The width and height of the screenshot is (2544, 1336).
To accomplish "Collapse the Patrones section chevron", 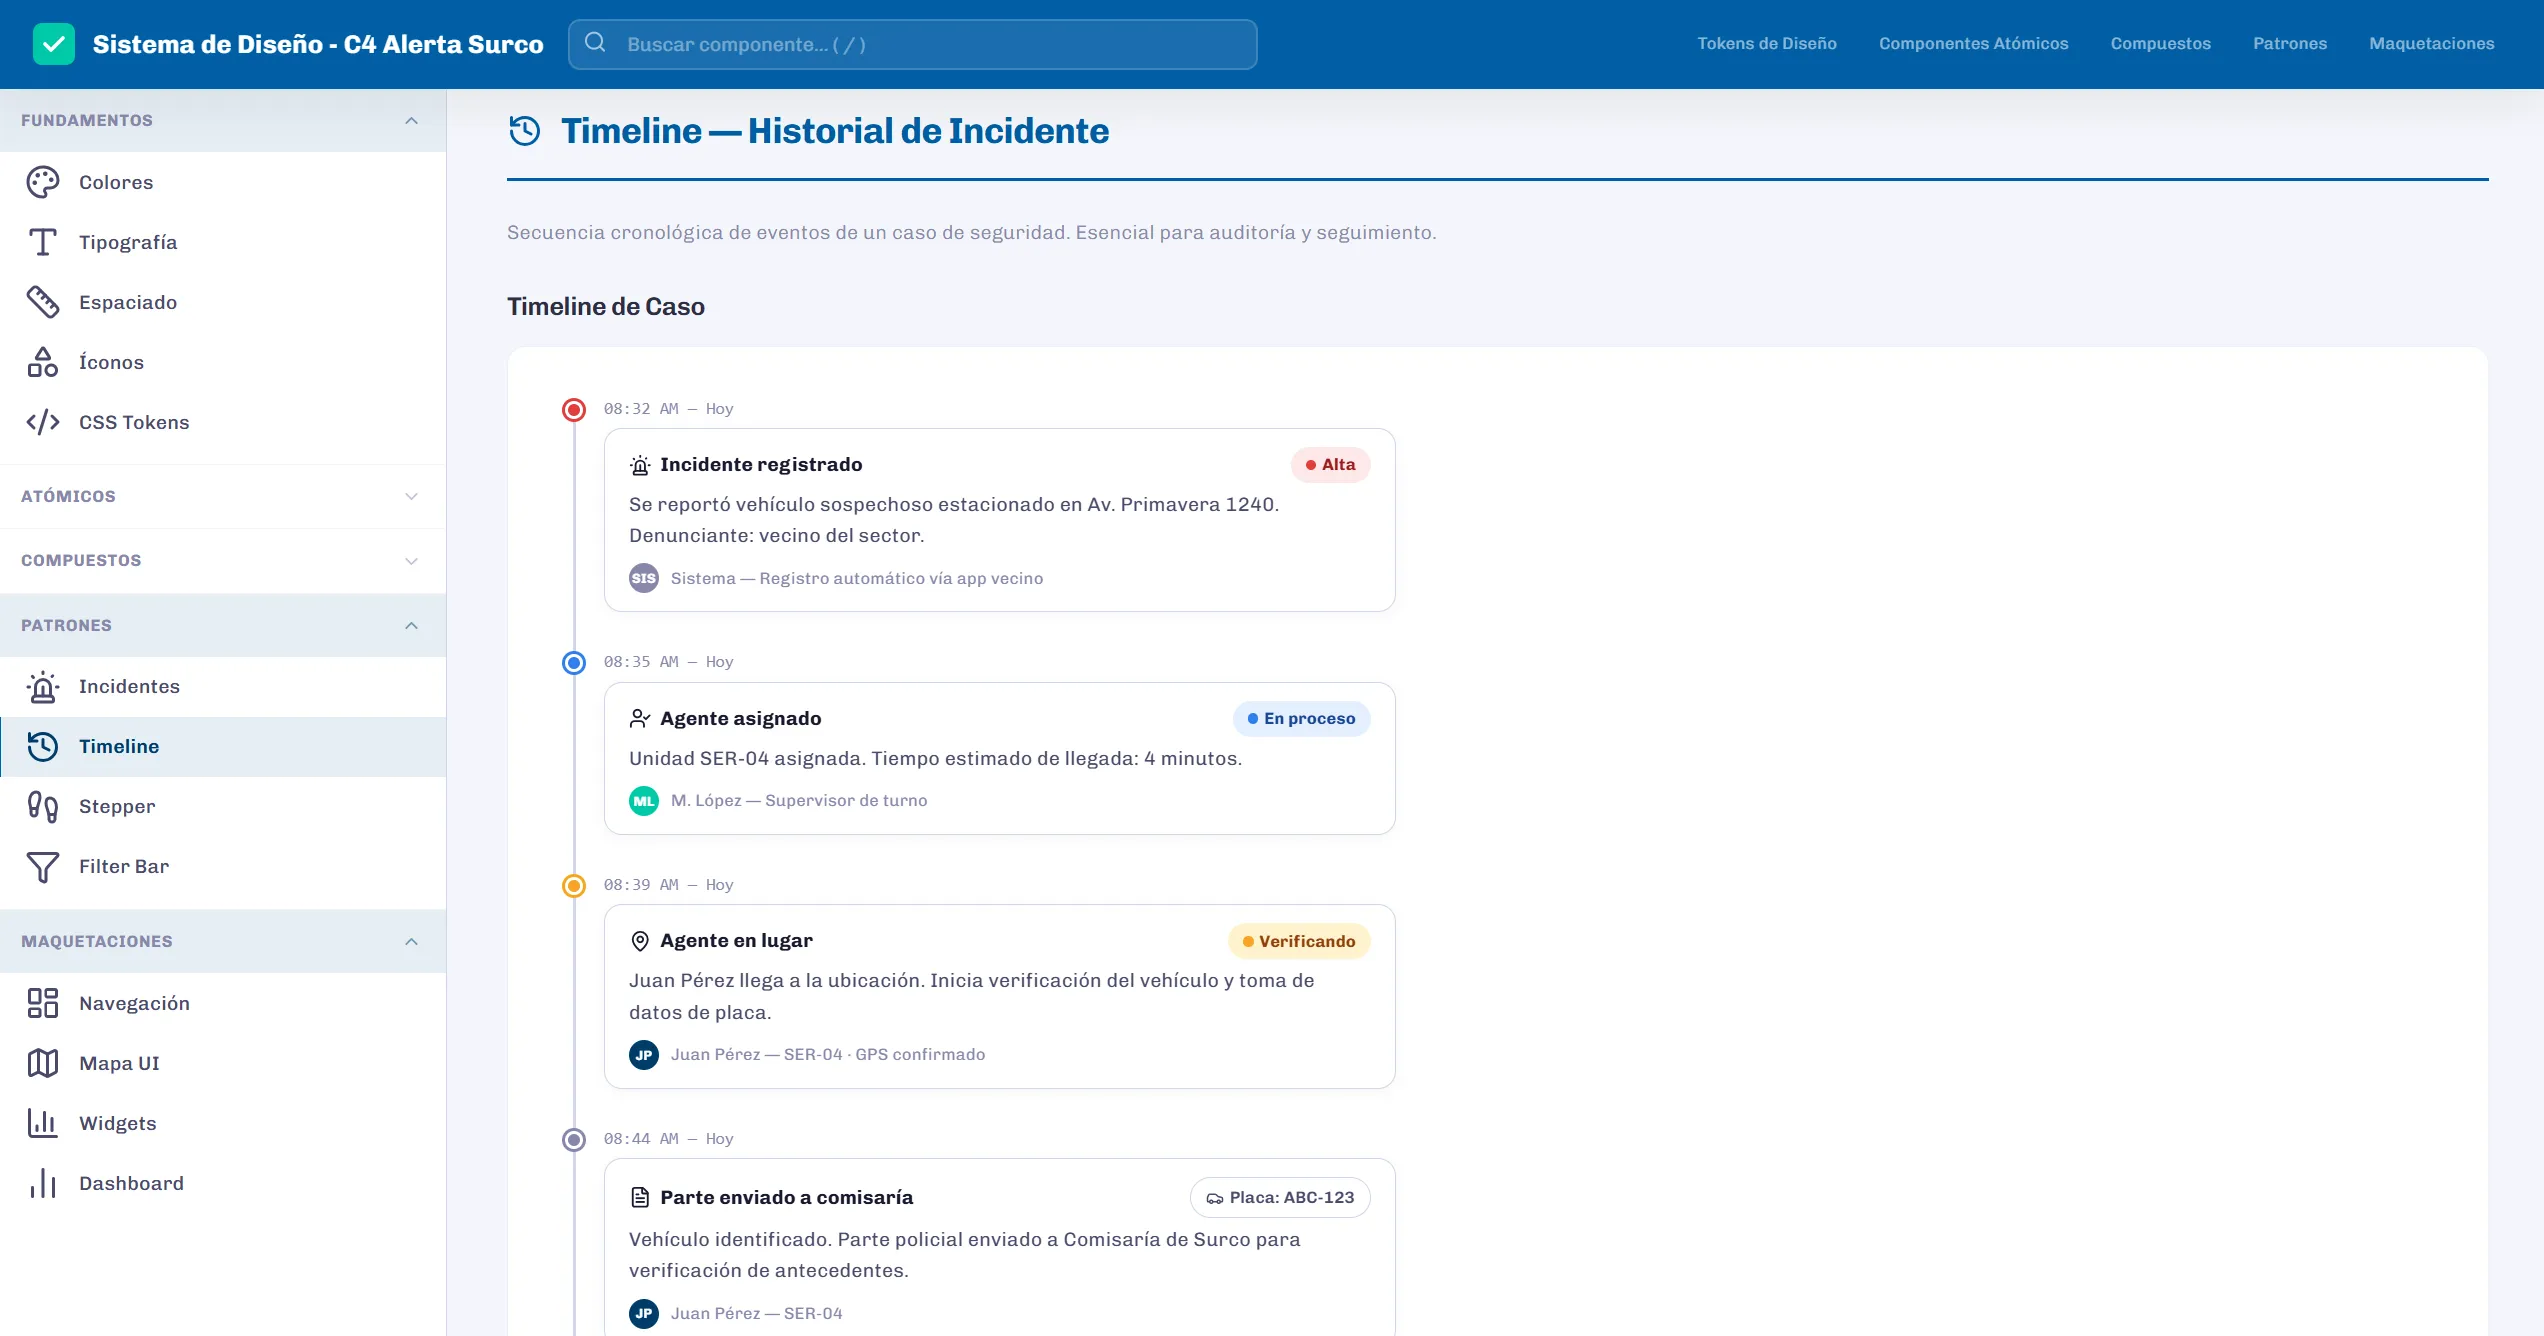I will [x=411, y=625].
